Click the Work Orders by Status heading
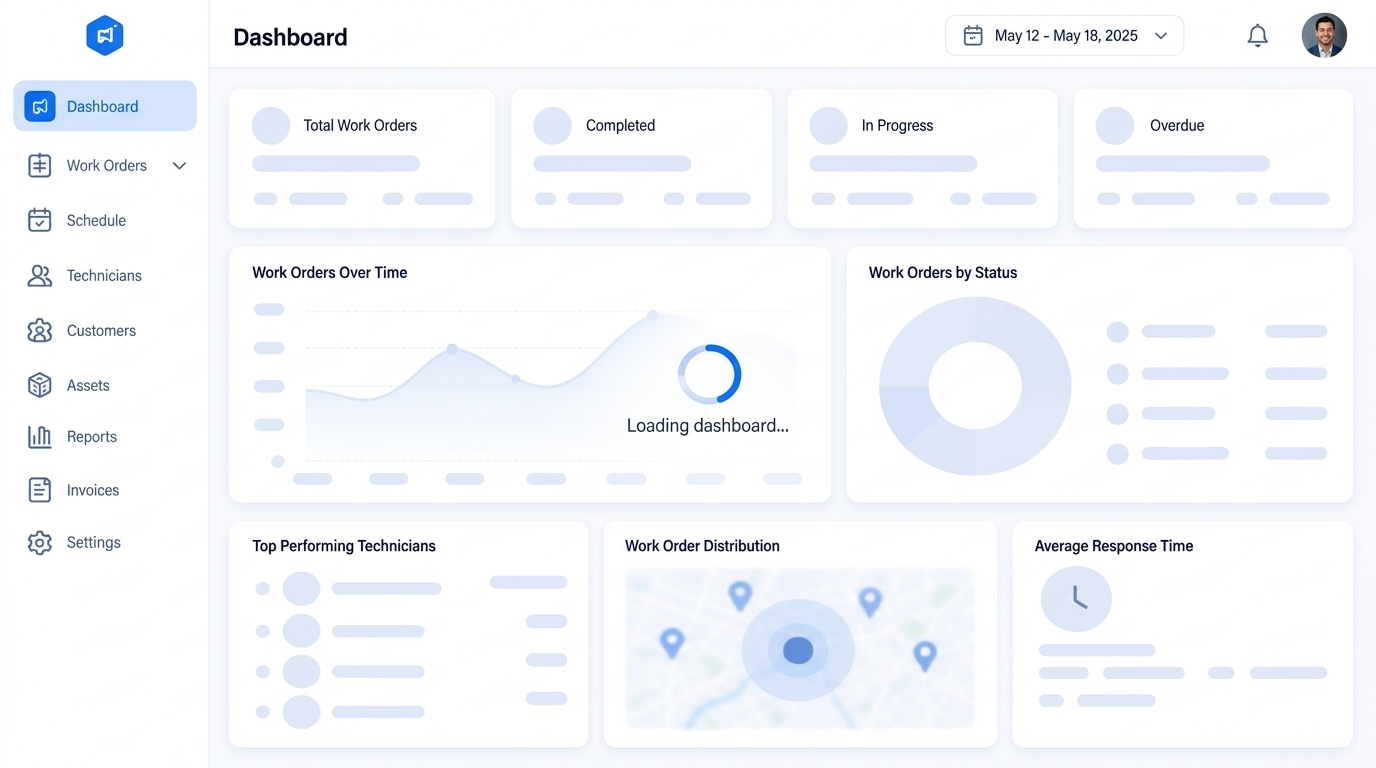1376x768 pixels. coord(943,273)
